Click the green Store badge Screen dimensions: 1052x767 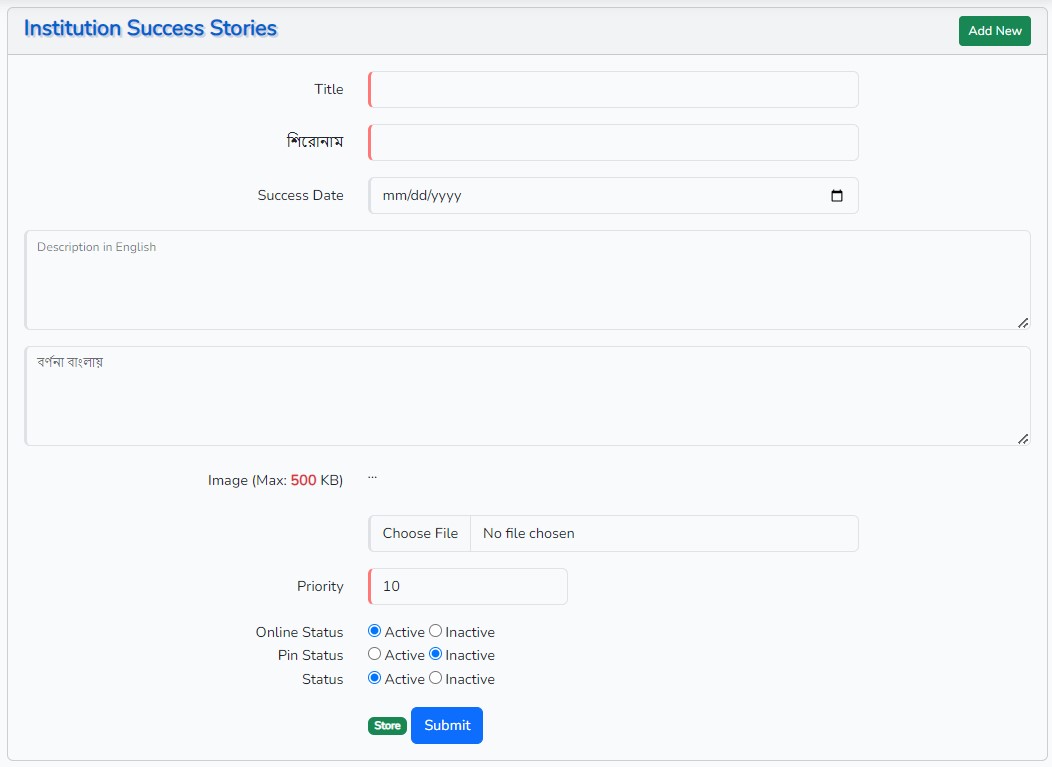click(387, 726)
